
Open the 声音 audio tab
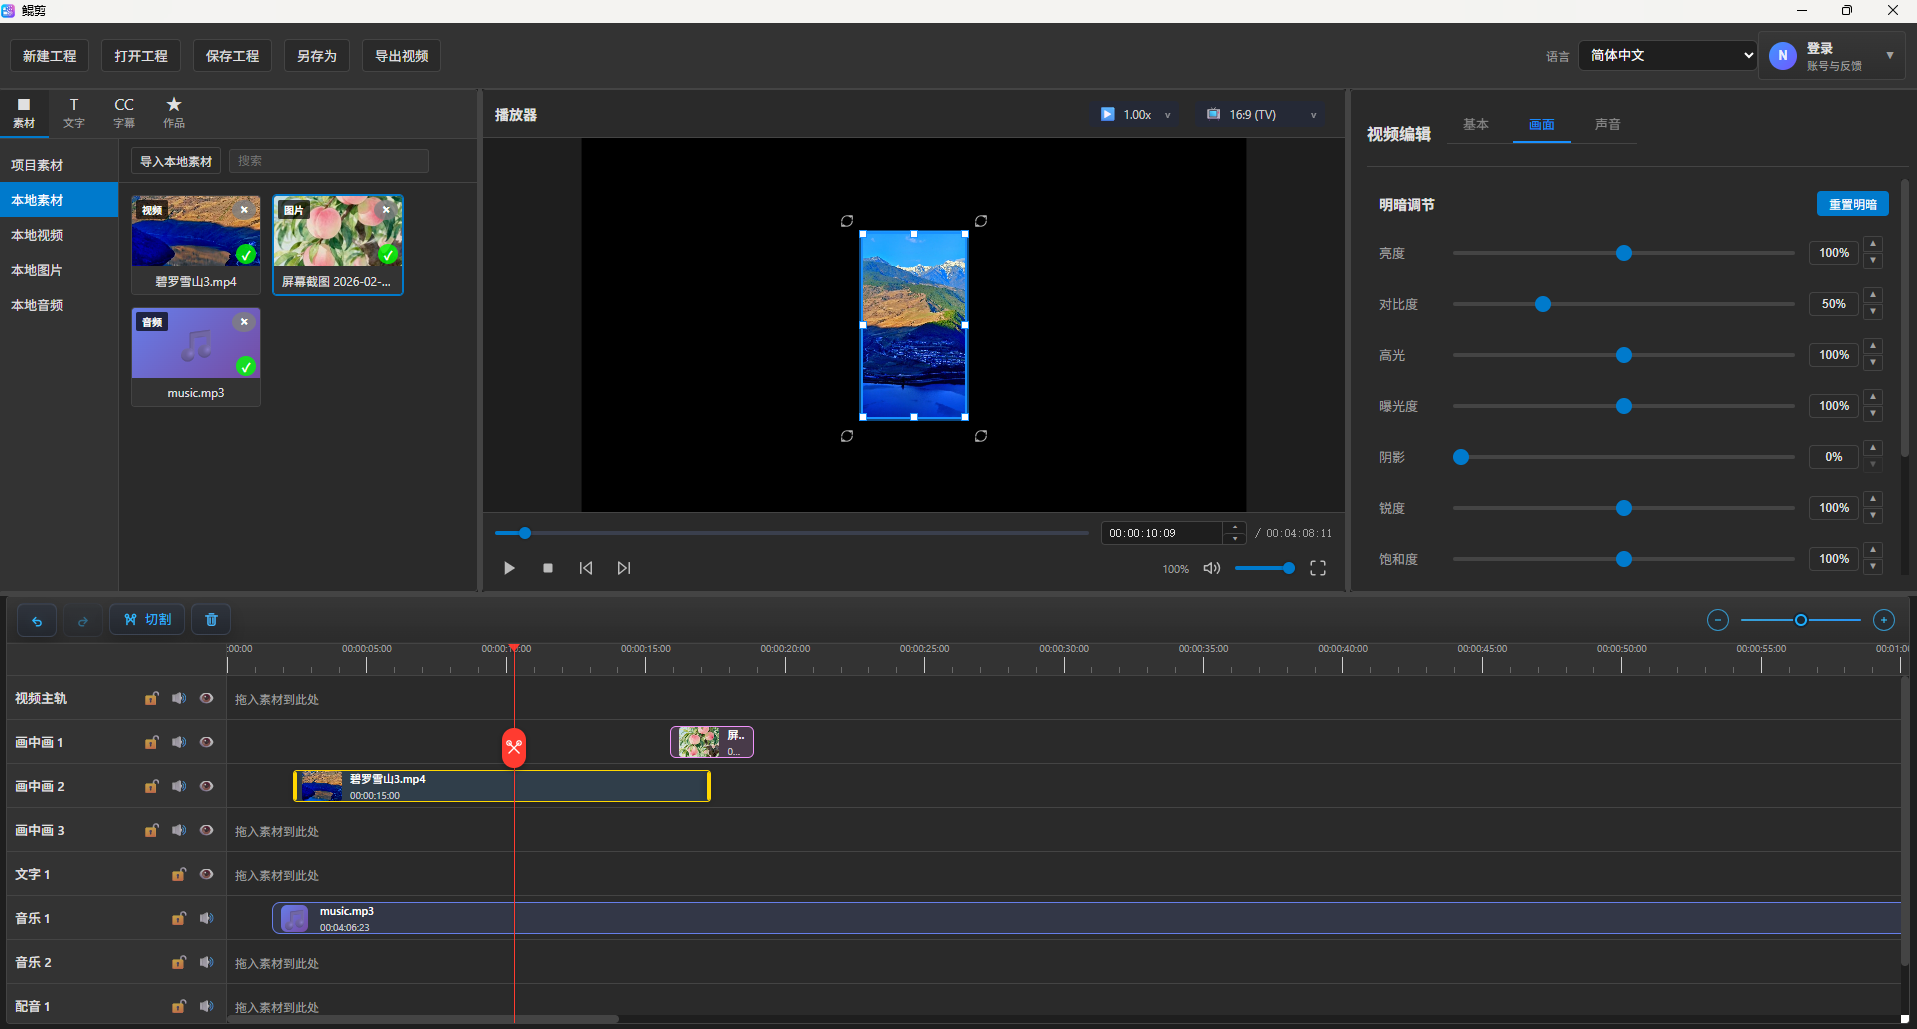[x=1608, y=125]
